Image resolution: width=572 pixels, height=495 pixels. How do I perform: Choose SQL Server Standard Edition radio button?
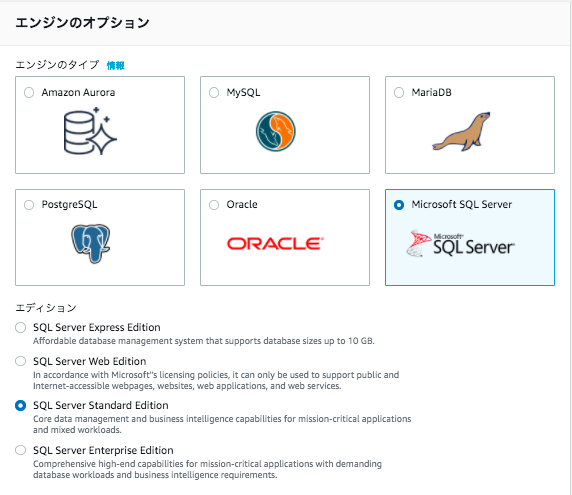(x=20, y=406)
